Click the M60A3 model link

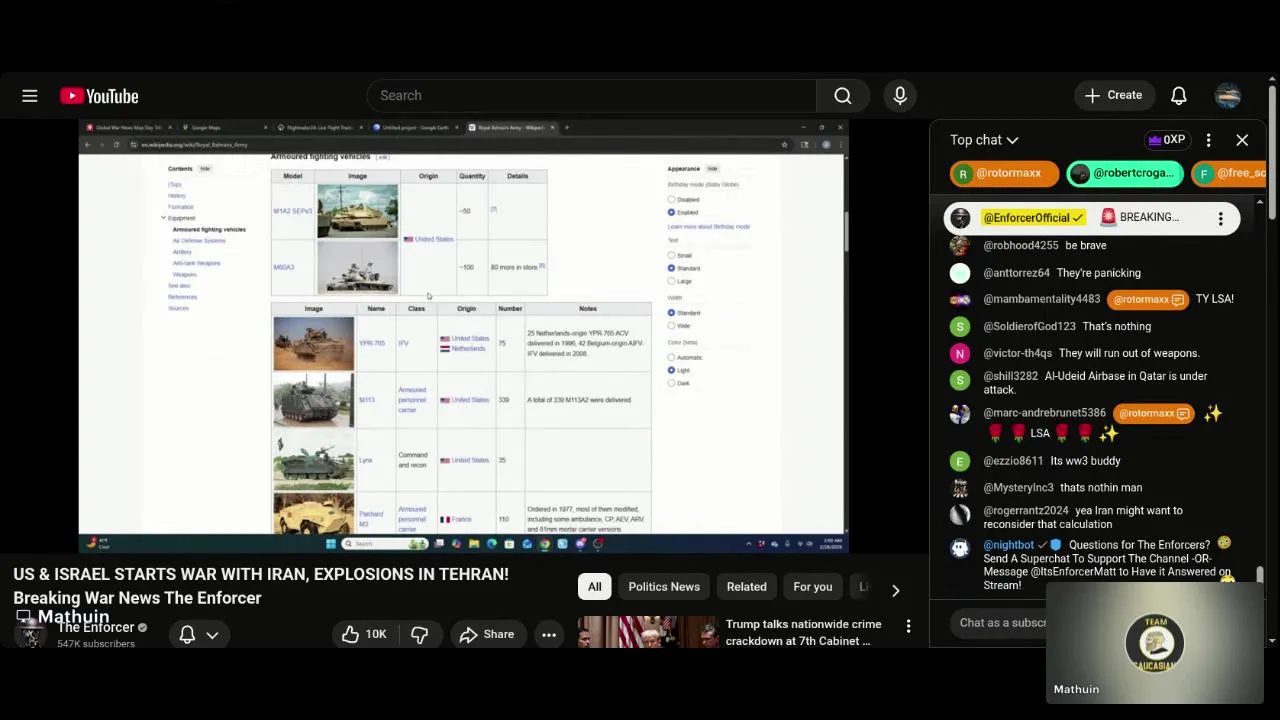284,267
